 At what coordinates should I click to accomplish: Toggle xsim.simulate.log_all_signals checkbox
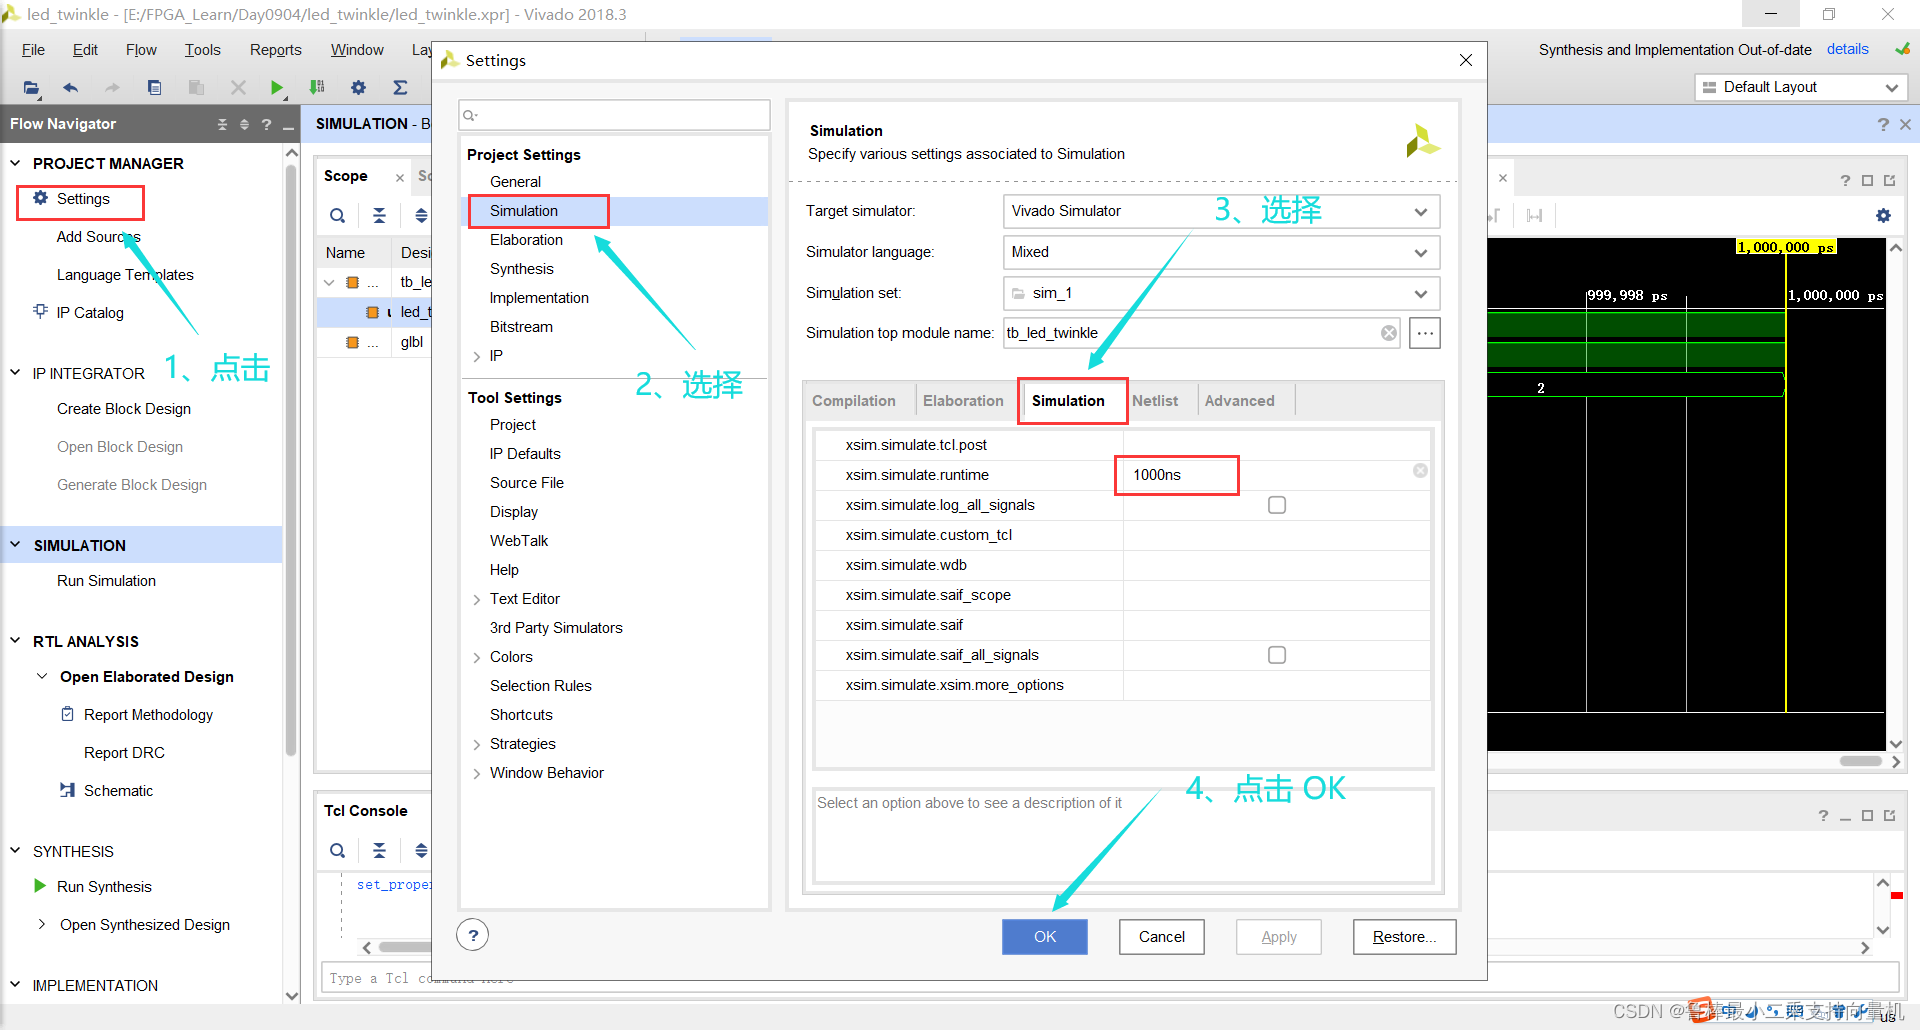[1277, 505]
